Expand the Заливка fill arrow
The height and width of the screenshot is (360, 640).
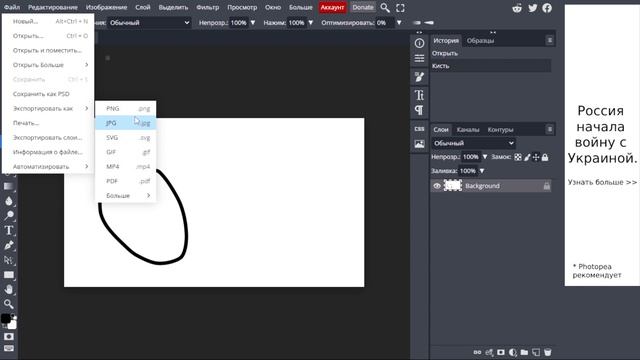tap(482, 171)
